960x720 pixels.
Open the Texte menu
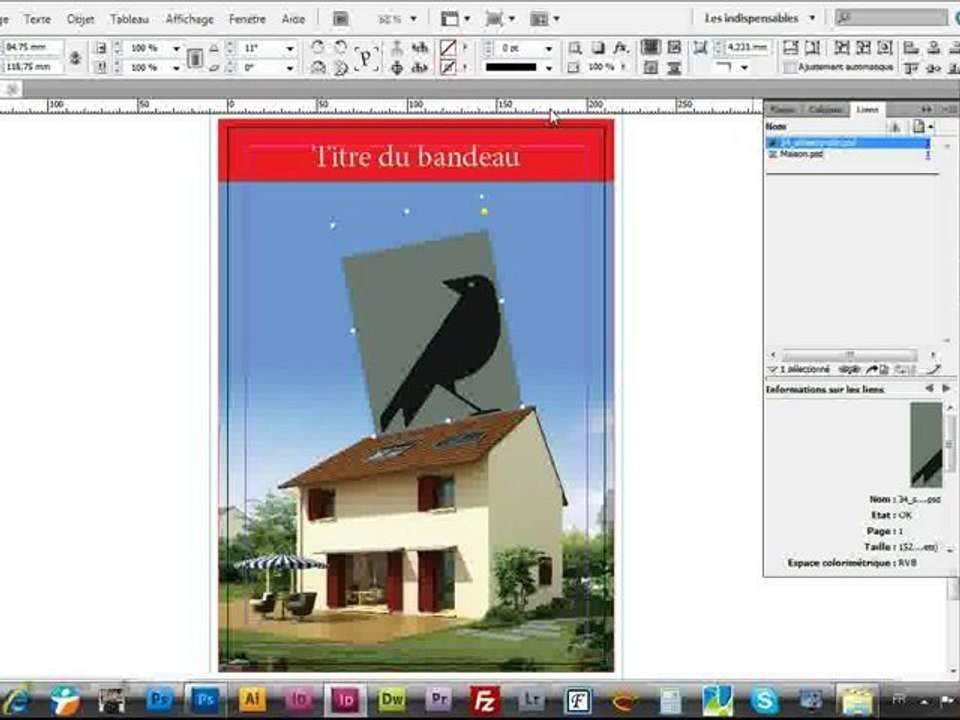(37, 19)
